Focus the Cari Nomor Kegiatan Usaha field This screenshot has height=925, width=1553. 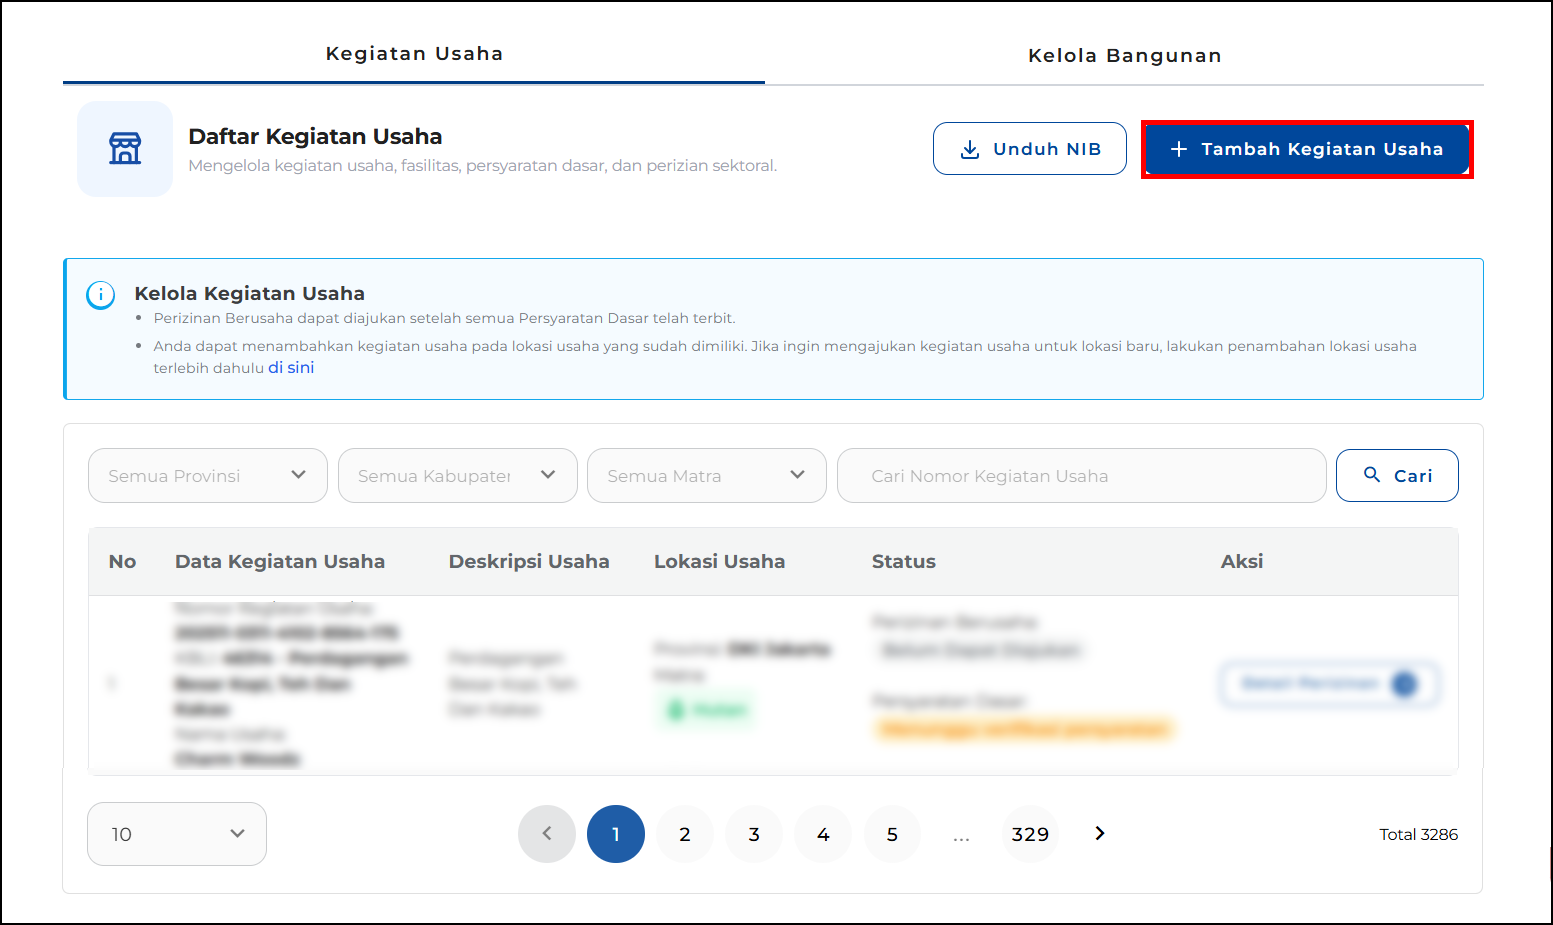(x=1081, y=476)
